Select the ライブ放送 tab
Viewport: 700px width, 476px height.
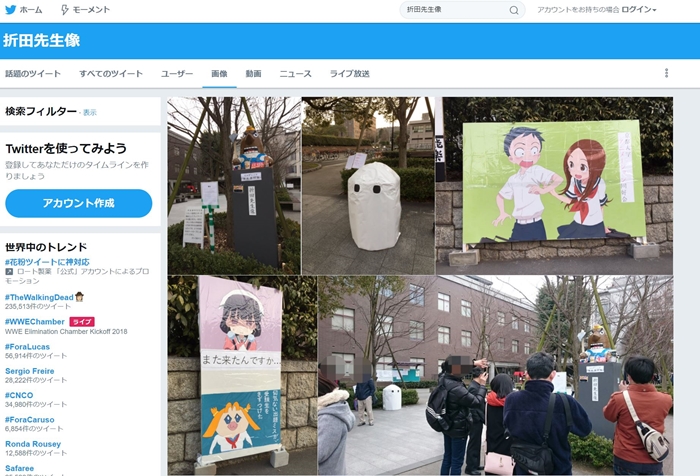(350, 74)
